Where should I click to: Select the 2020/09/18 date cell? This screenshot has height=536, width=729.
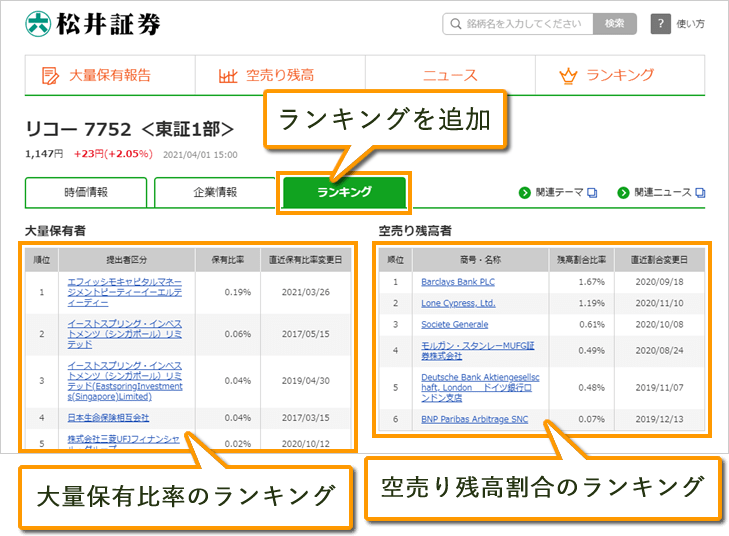[x=659, y=282]
